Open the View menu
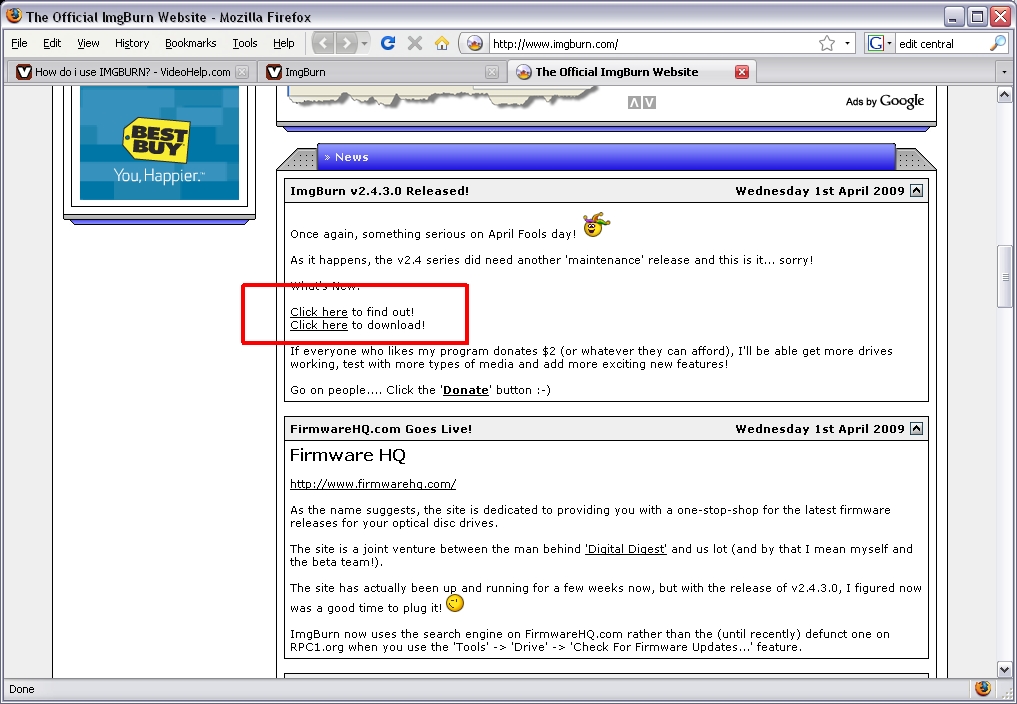This screenshot has height=704, width=1017. [x=88, y=43]
